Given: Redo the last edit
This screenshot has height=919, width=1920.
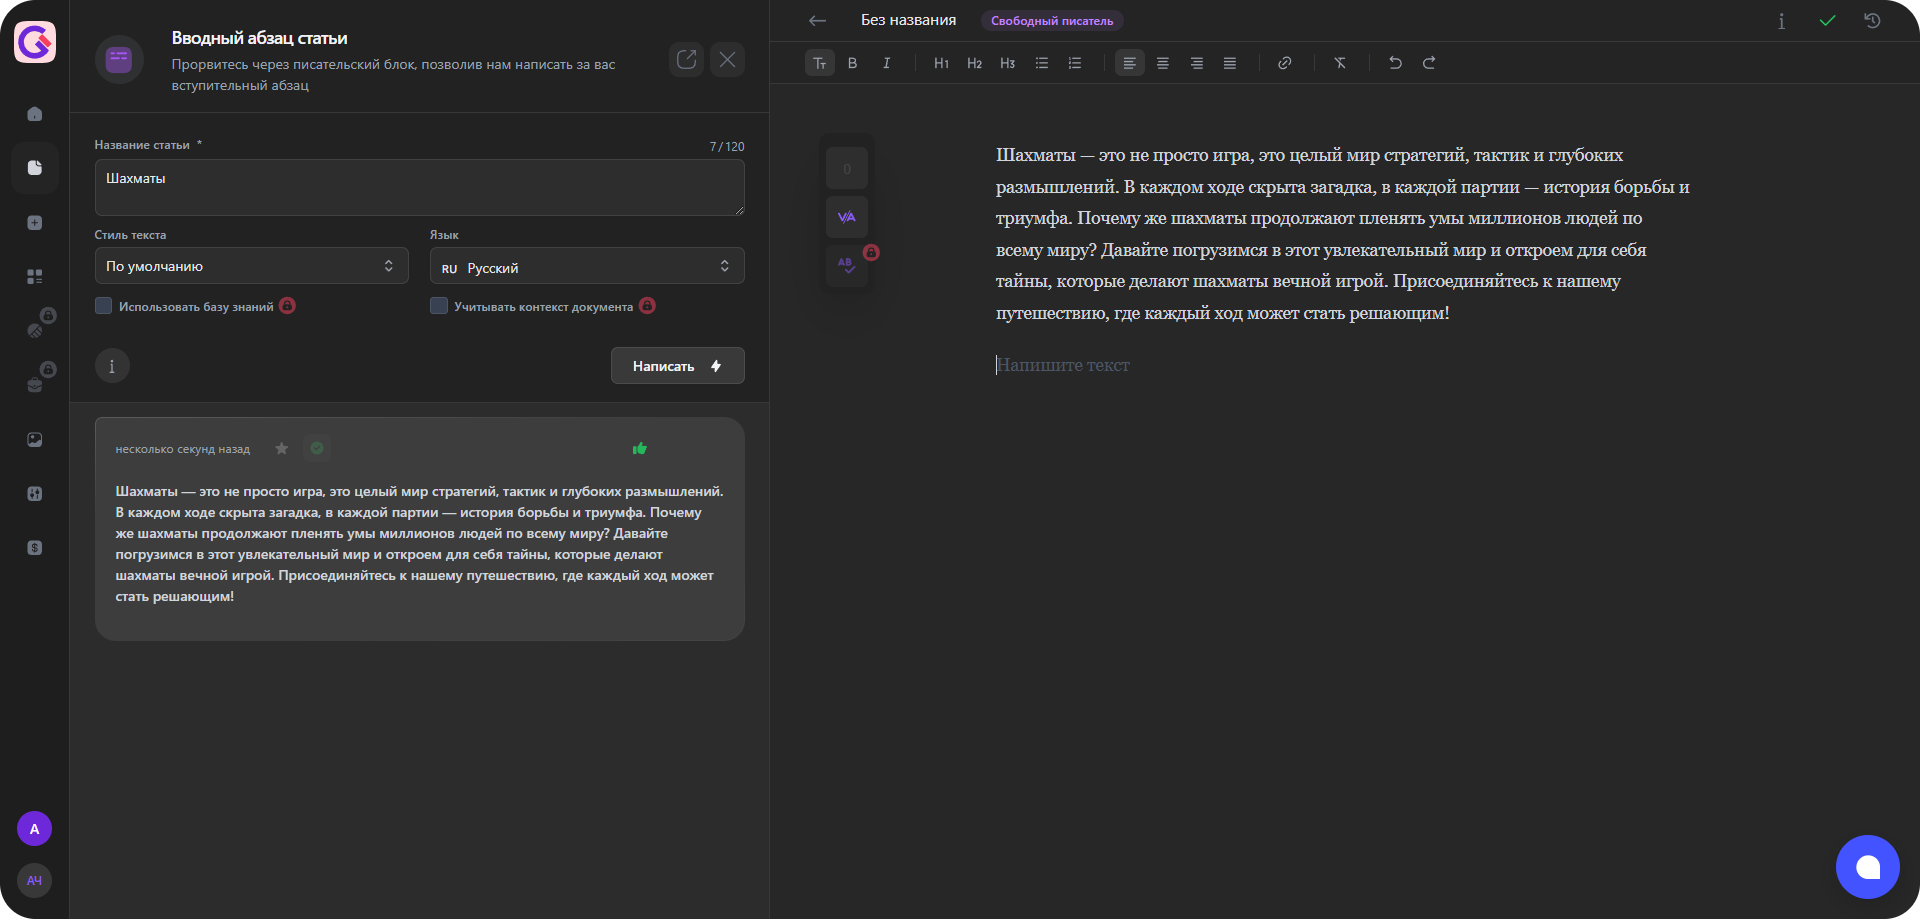Looking at the screenshot, I should coord(1429,63).
